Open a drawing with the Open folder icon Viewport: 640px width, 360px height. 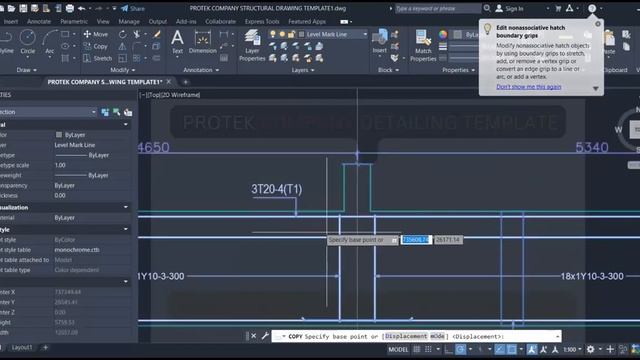(x=11, y=8)
